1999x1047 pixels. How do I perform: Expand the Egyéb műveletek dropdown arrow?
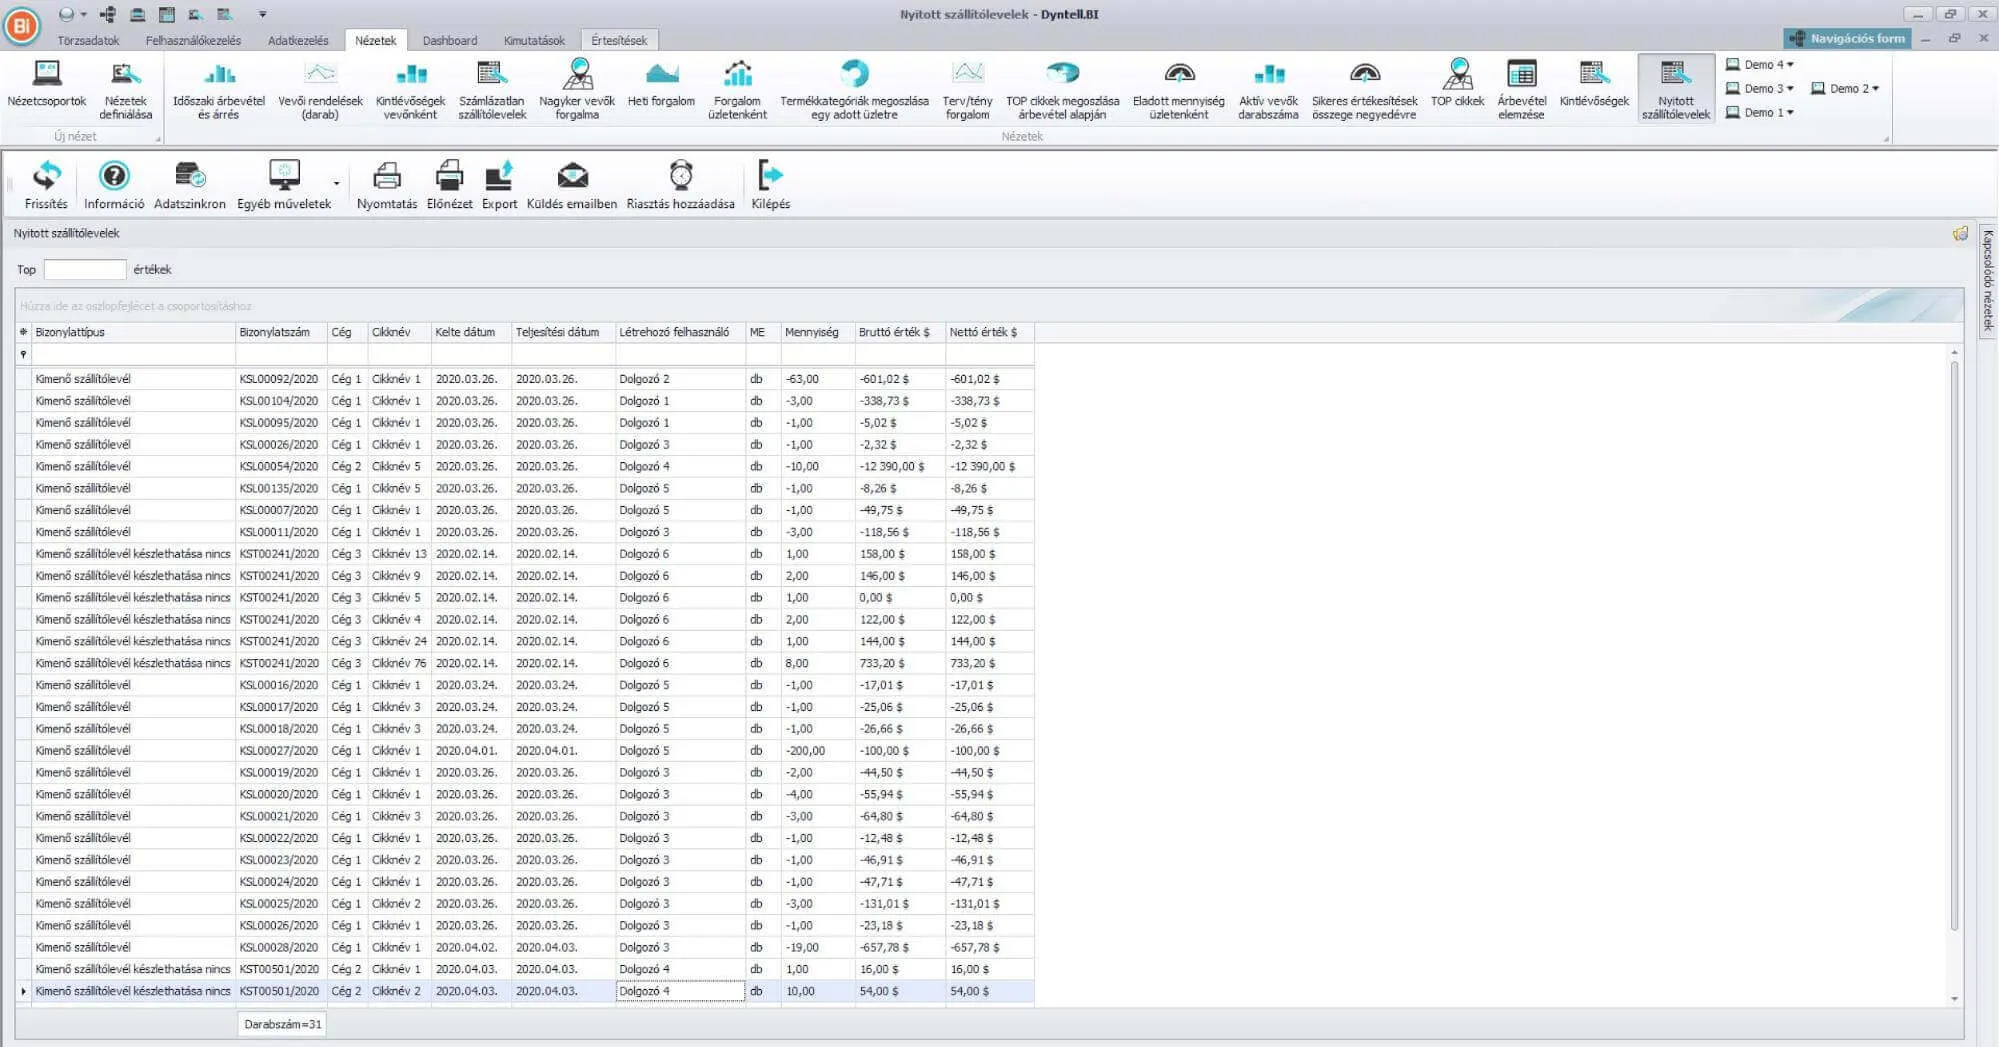click(336, 184)
